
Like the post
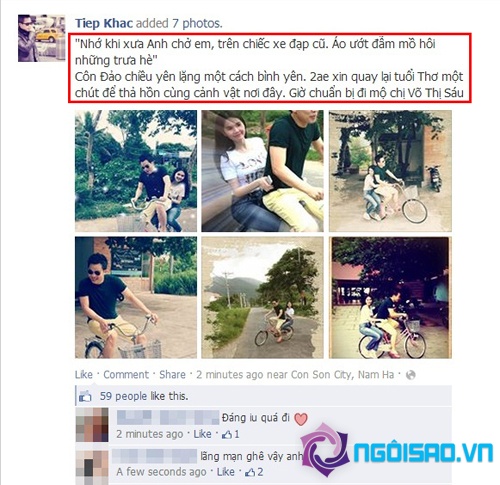pyautogui.click(x=84, y=375)
